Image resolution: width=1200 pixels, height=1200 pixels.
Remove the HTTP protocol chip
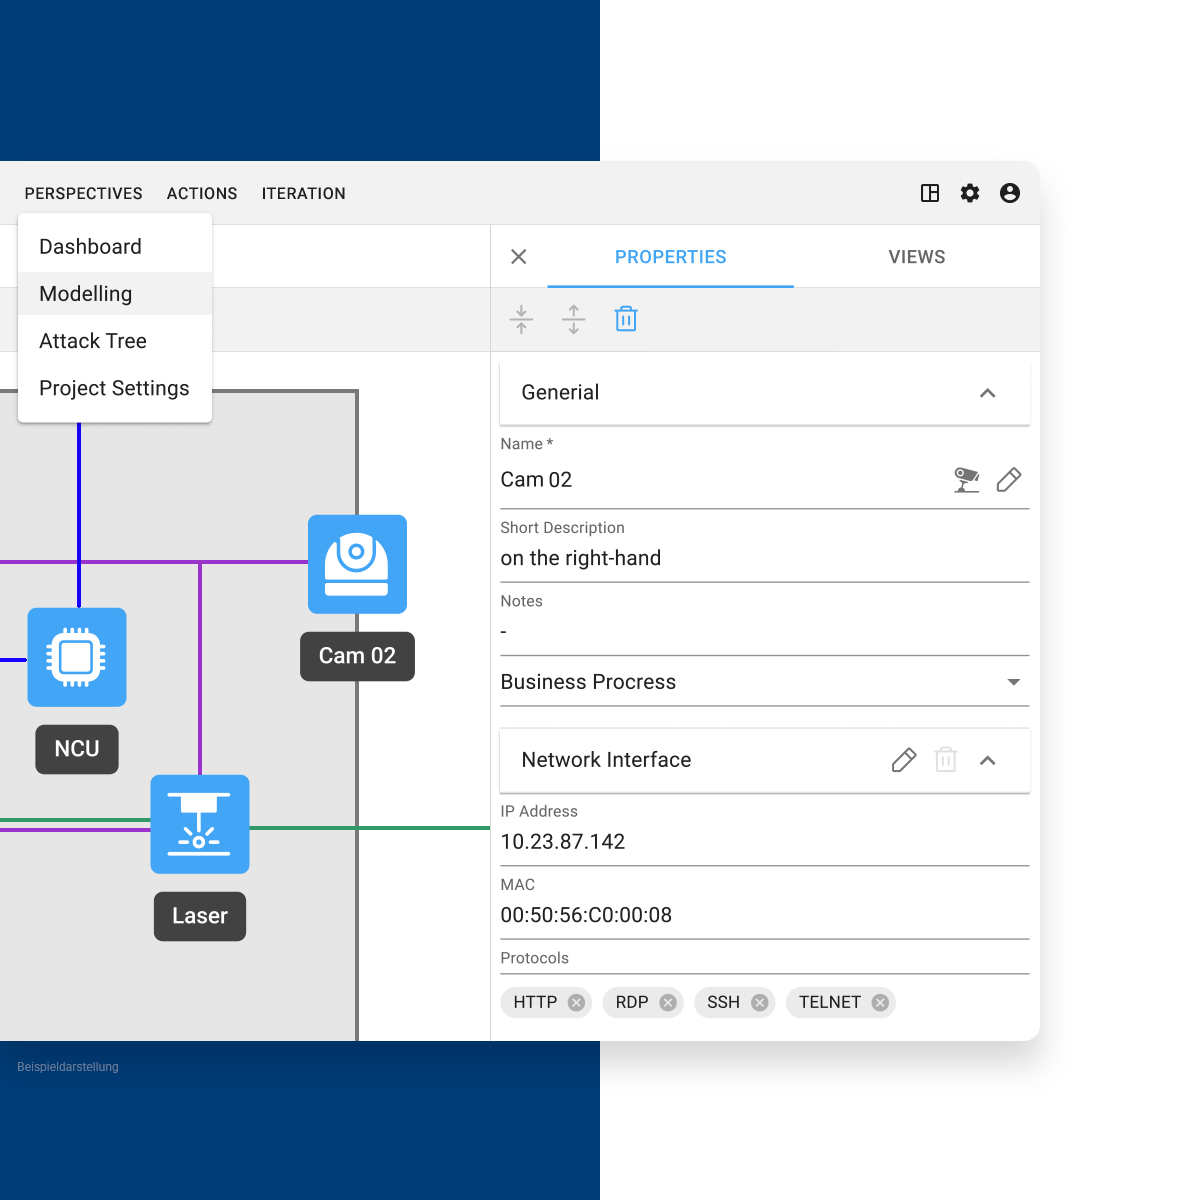tap(576, 1003)
